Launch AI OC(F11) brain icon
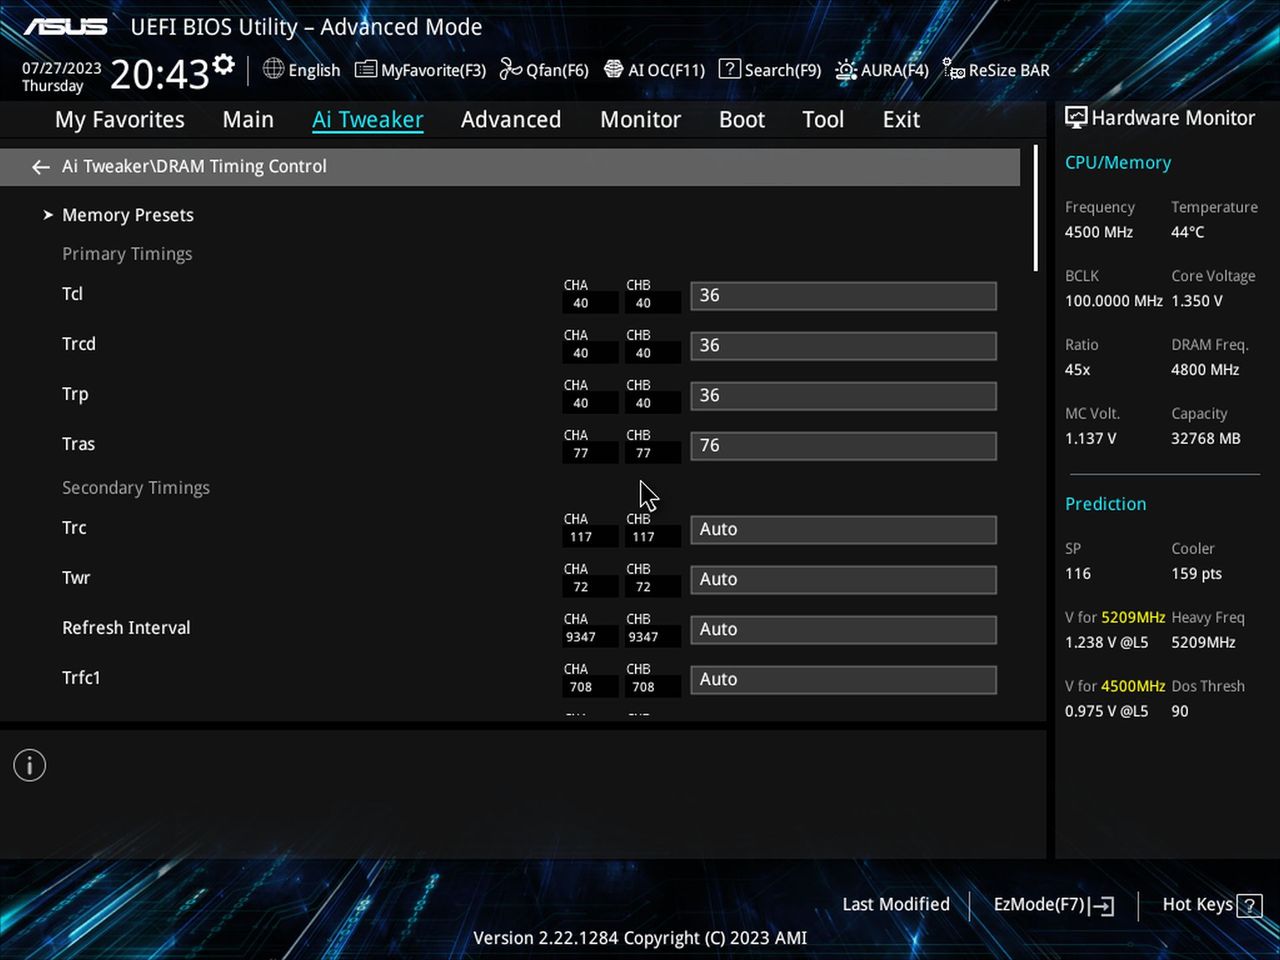The height and width of the screenshot is (960, 1280). [x=614, y=69]
